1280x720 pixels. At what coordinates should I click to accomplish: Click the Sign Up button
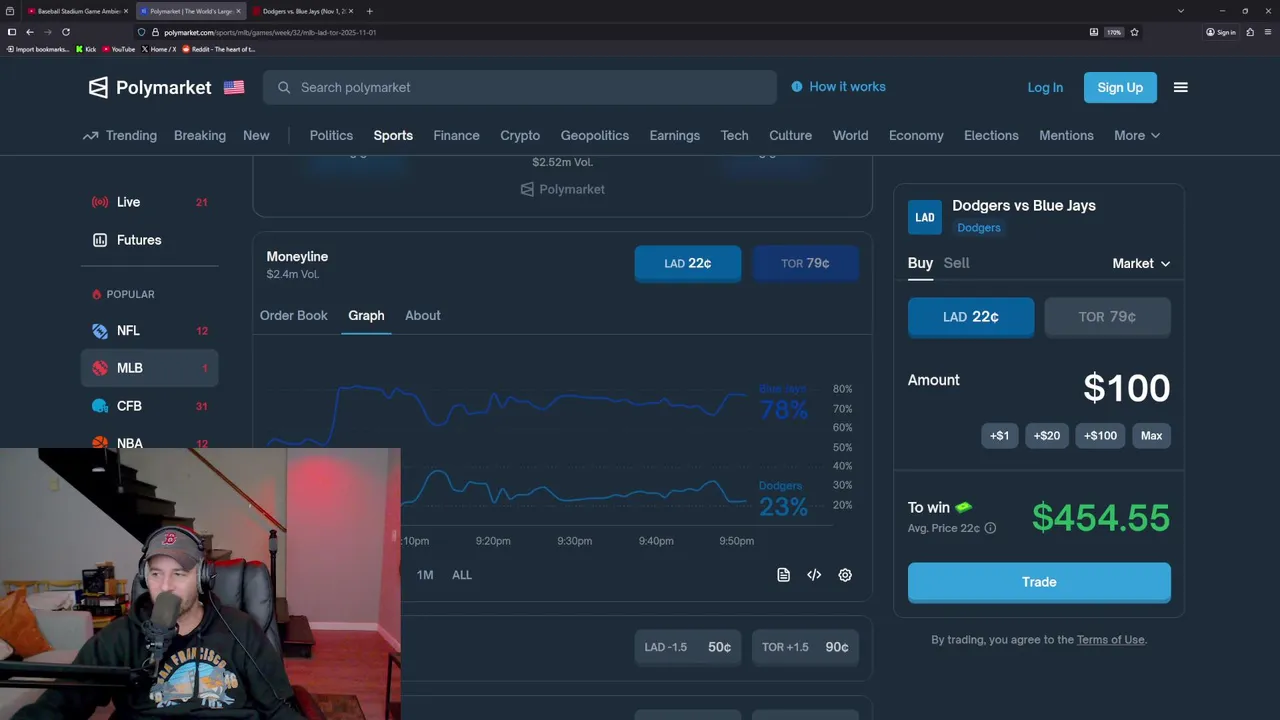click(1120, 88)
